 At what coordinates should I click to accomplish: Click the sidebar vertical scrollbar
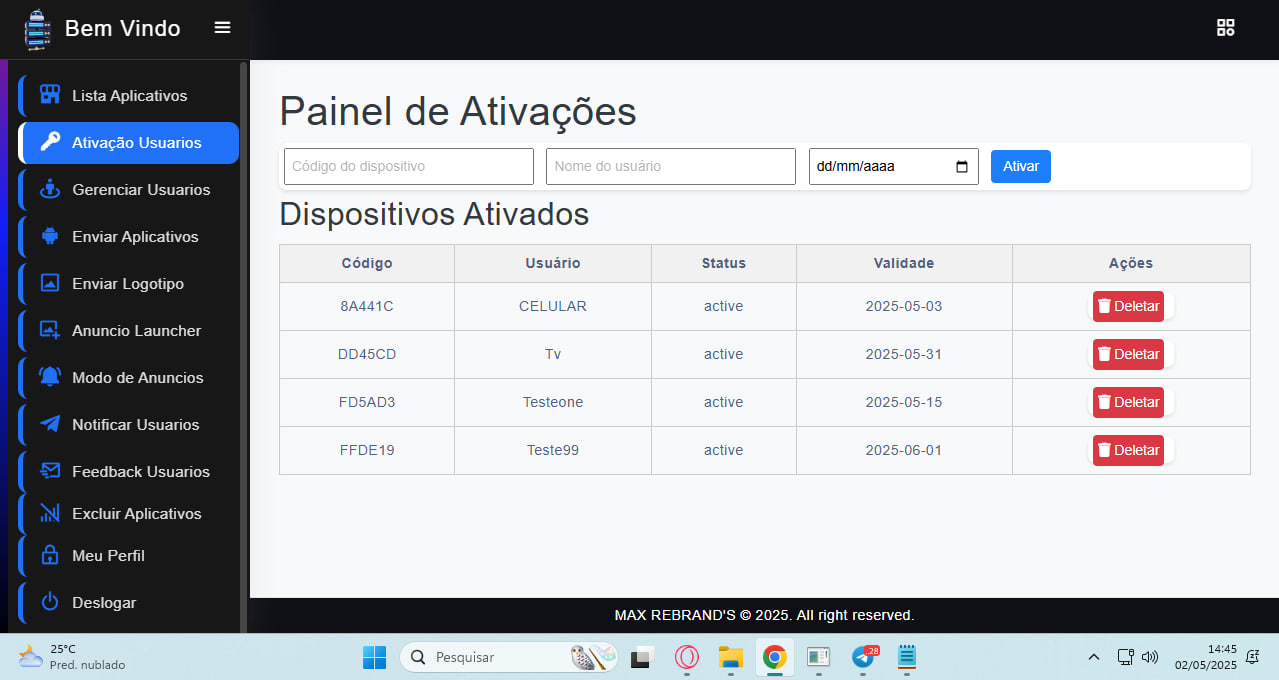coord(243,340)
